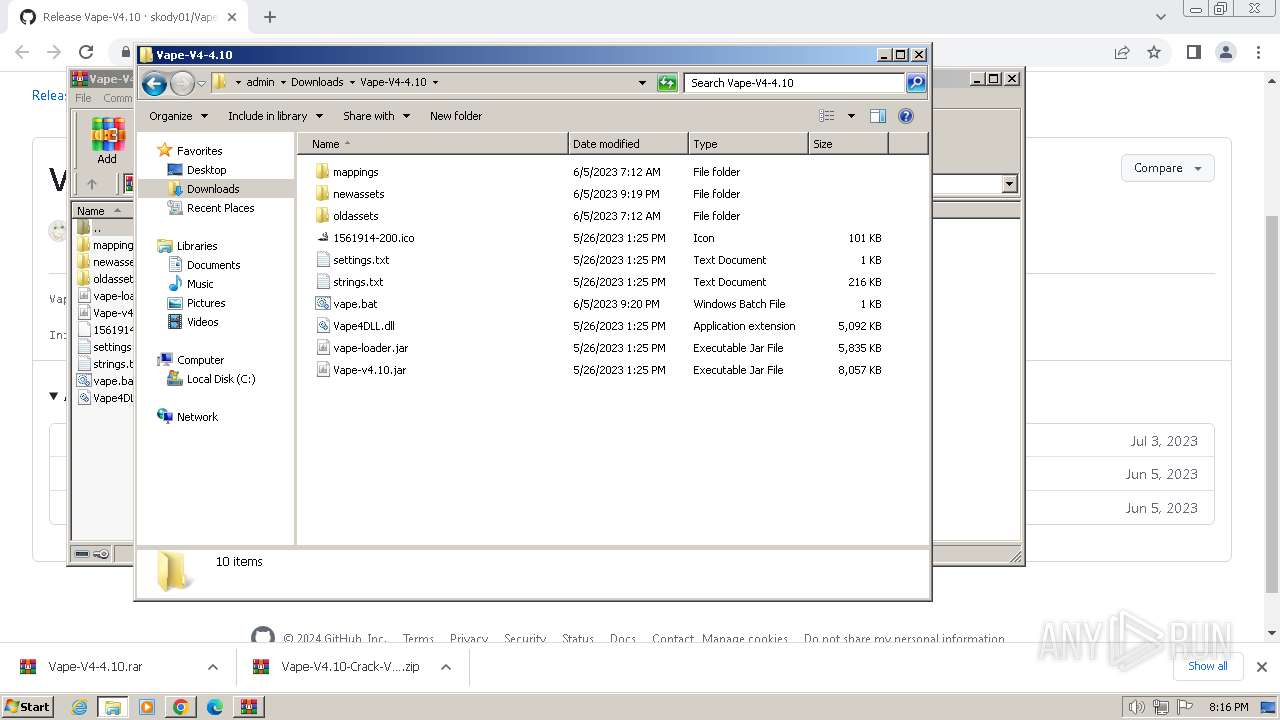The image size is (1280, 720).
Task: Open the Security footer link
Action: tap(525, 639)
